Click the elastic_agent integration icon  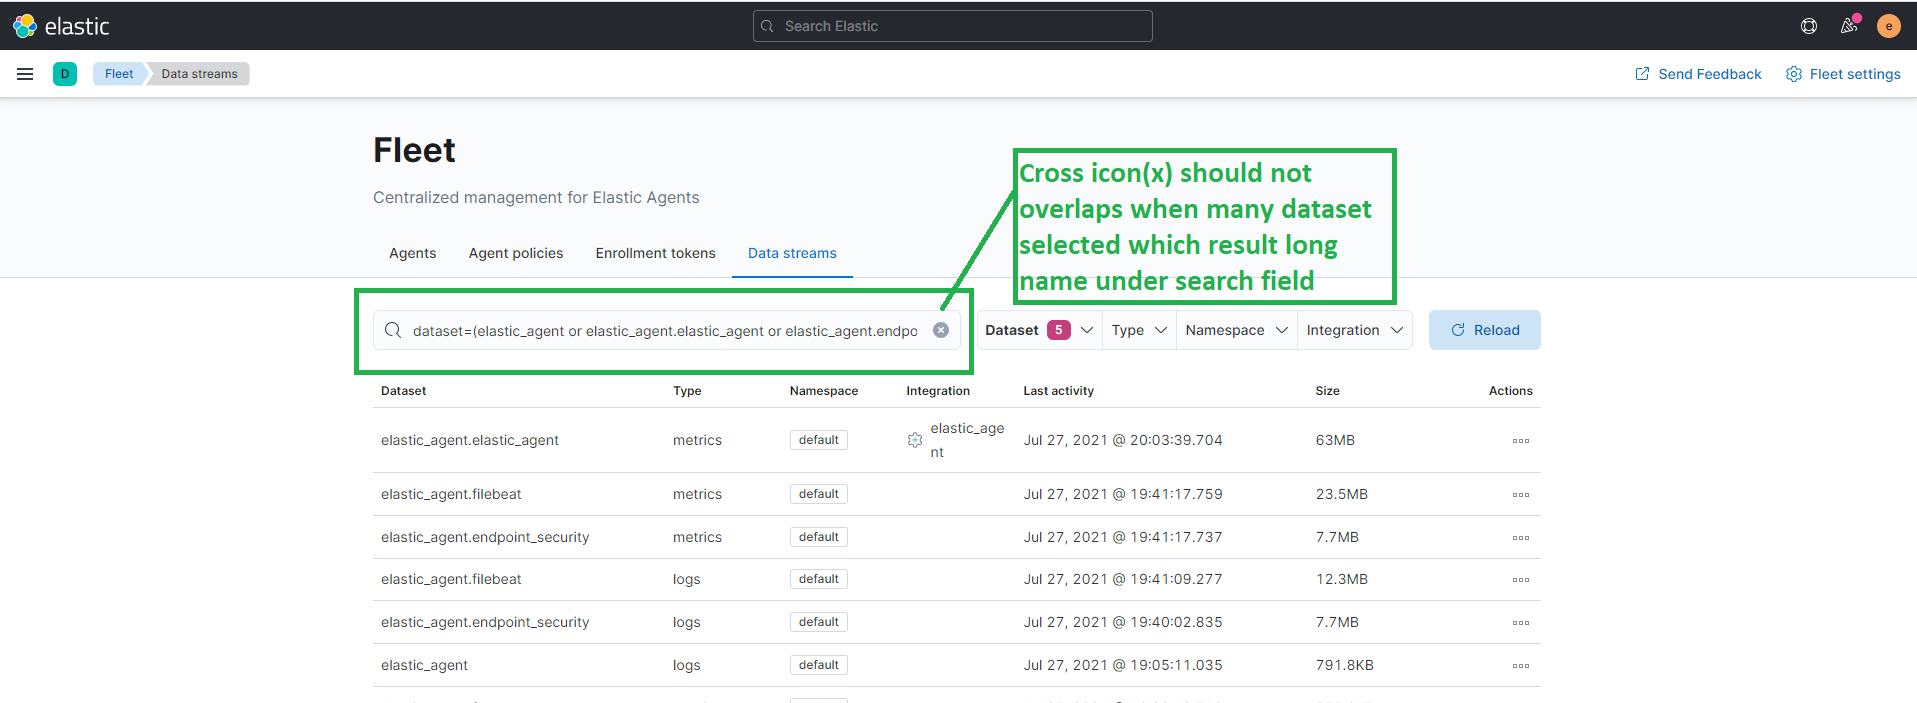(x=915, y=440)
